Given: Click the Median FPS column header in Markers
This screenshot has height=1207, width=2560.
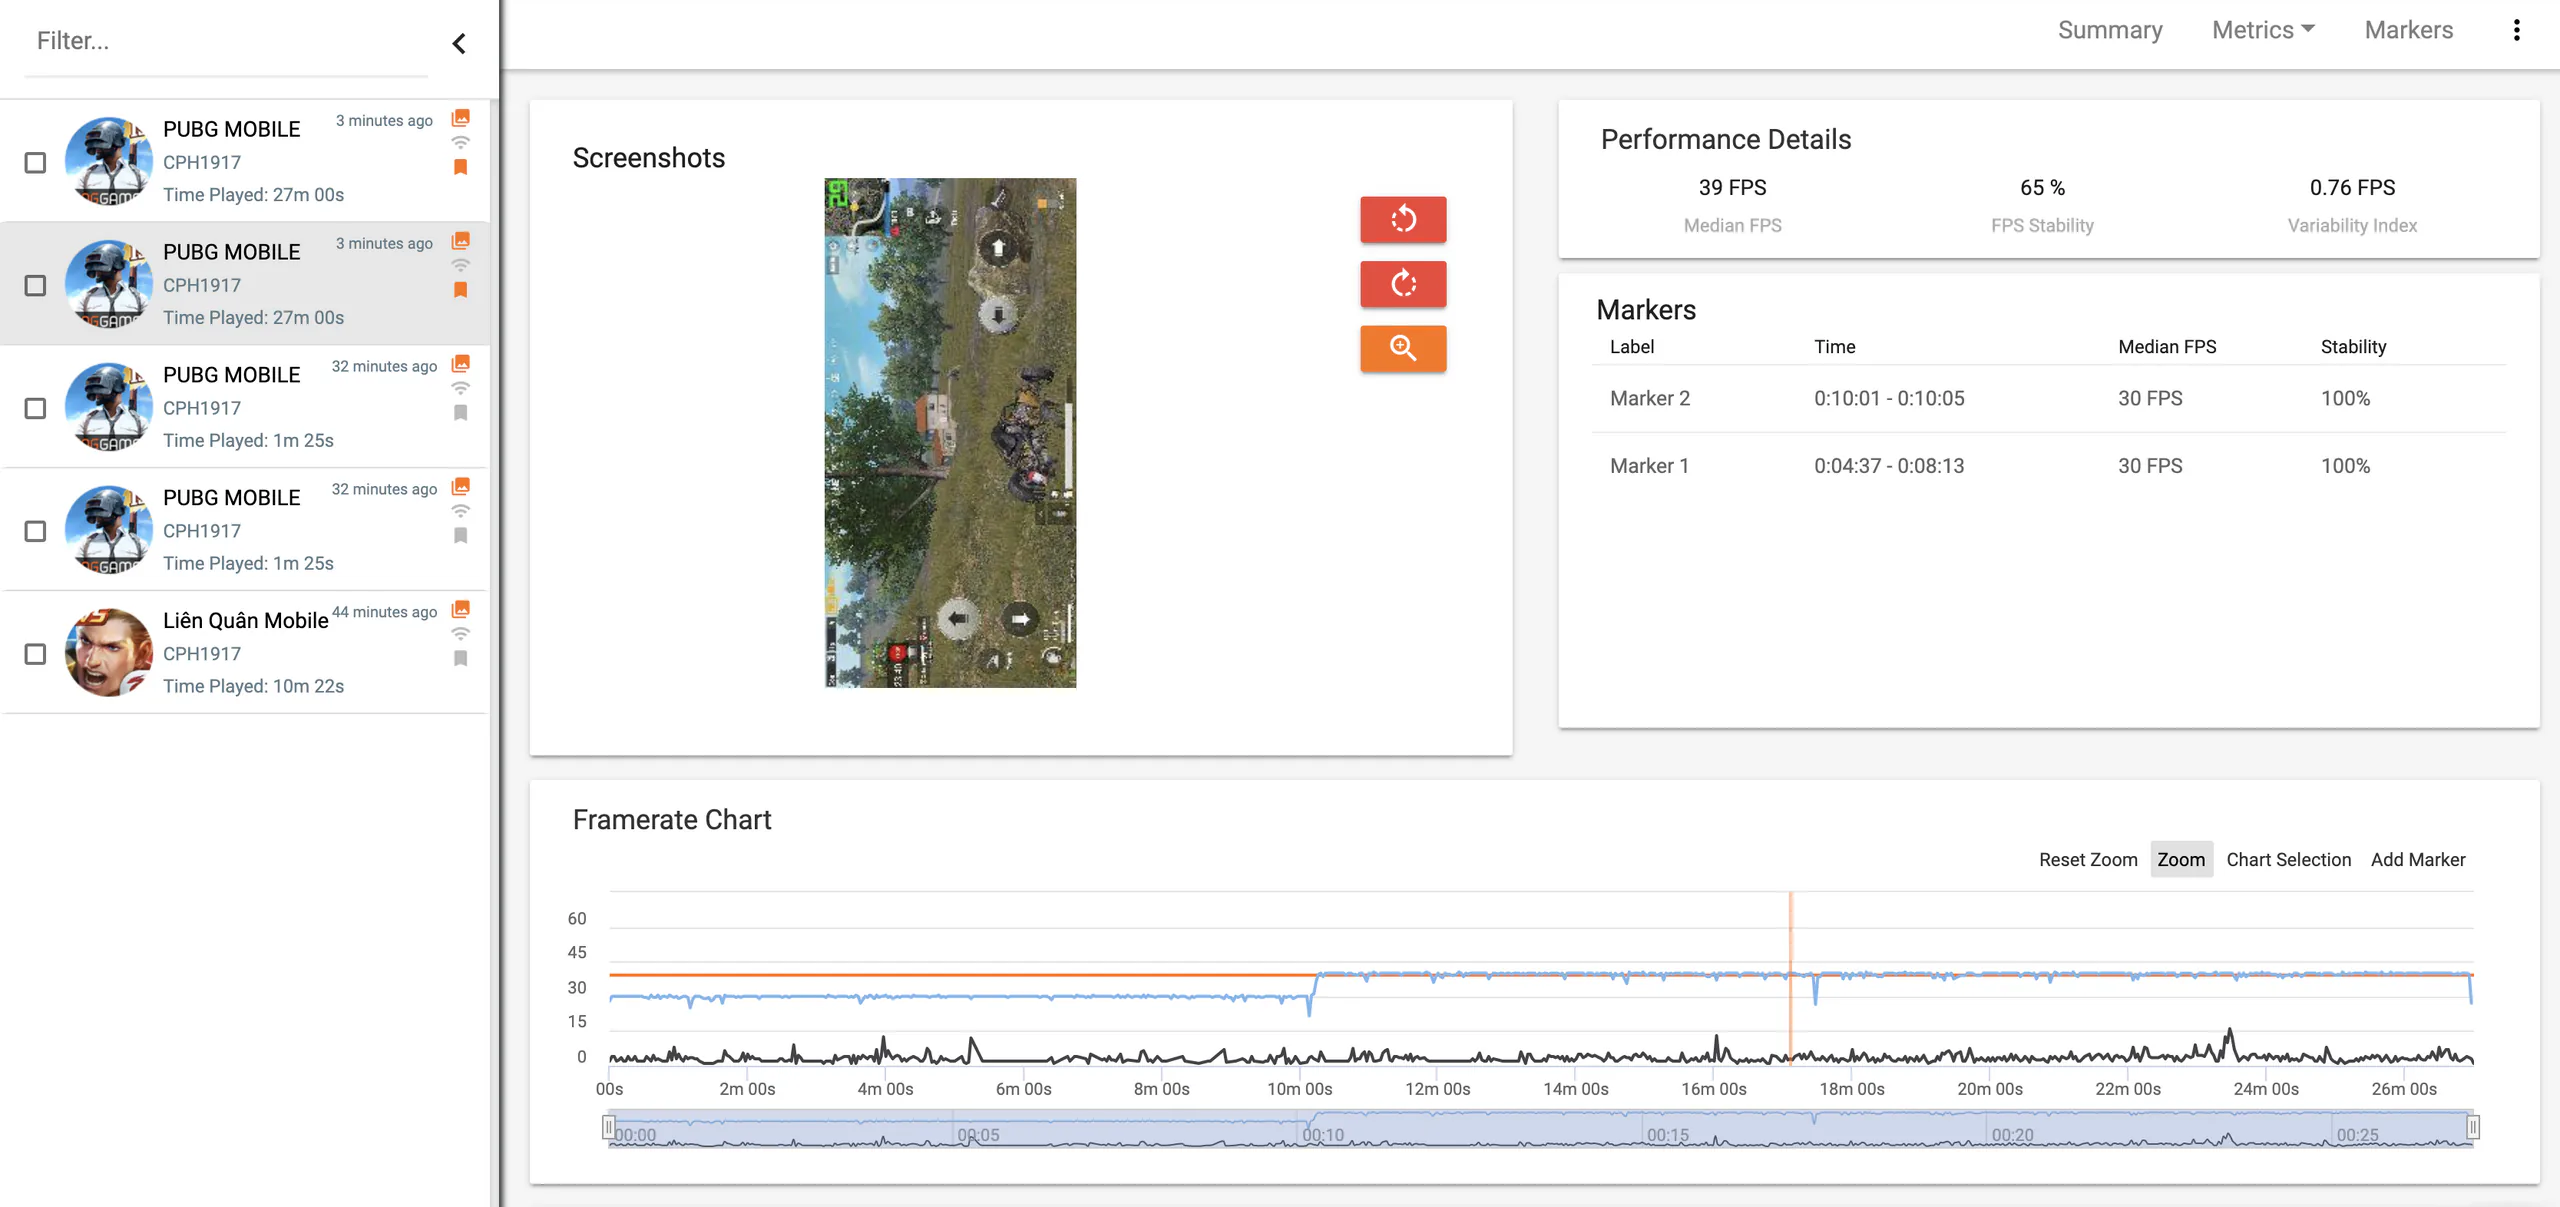Looking at the screenshot, I should click(2167, 347).
